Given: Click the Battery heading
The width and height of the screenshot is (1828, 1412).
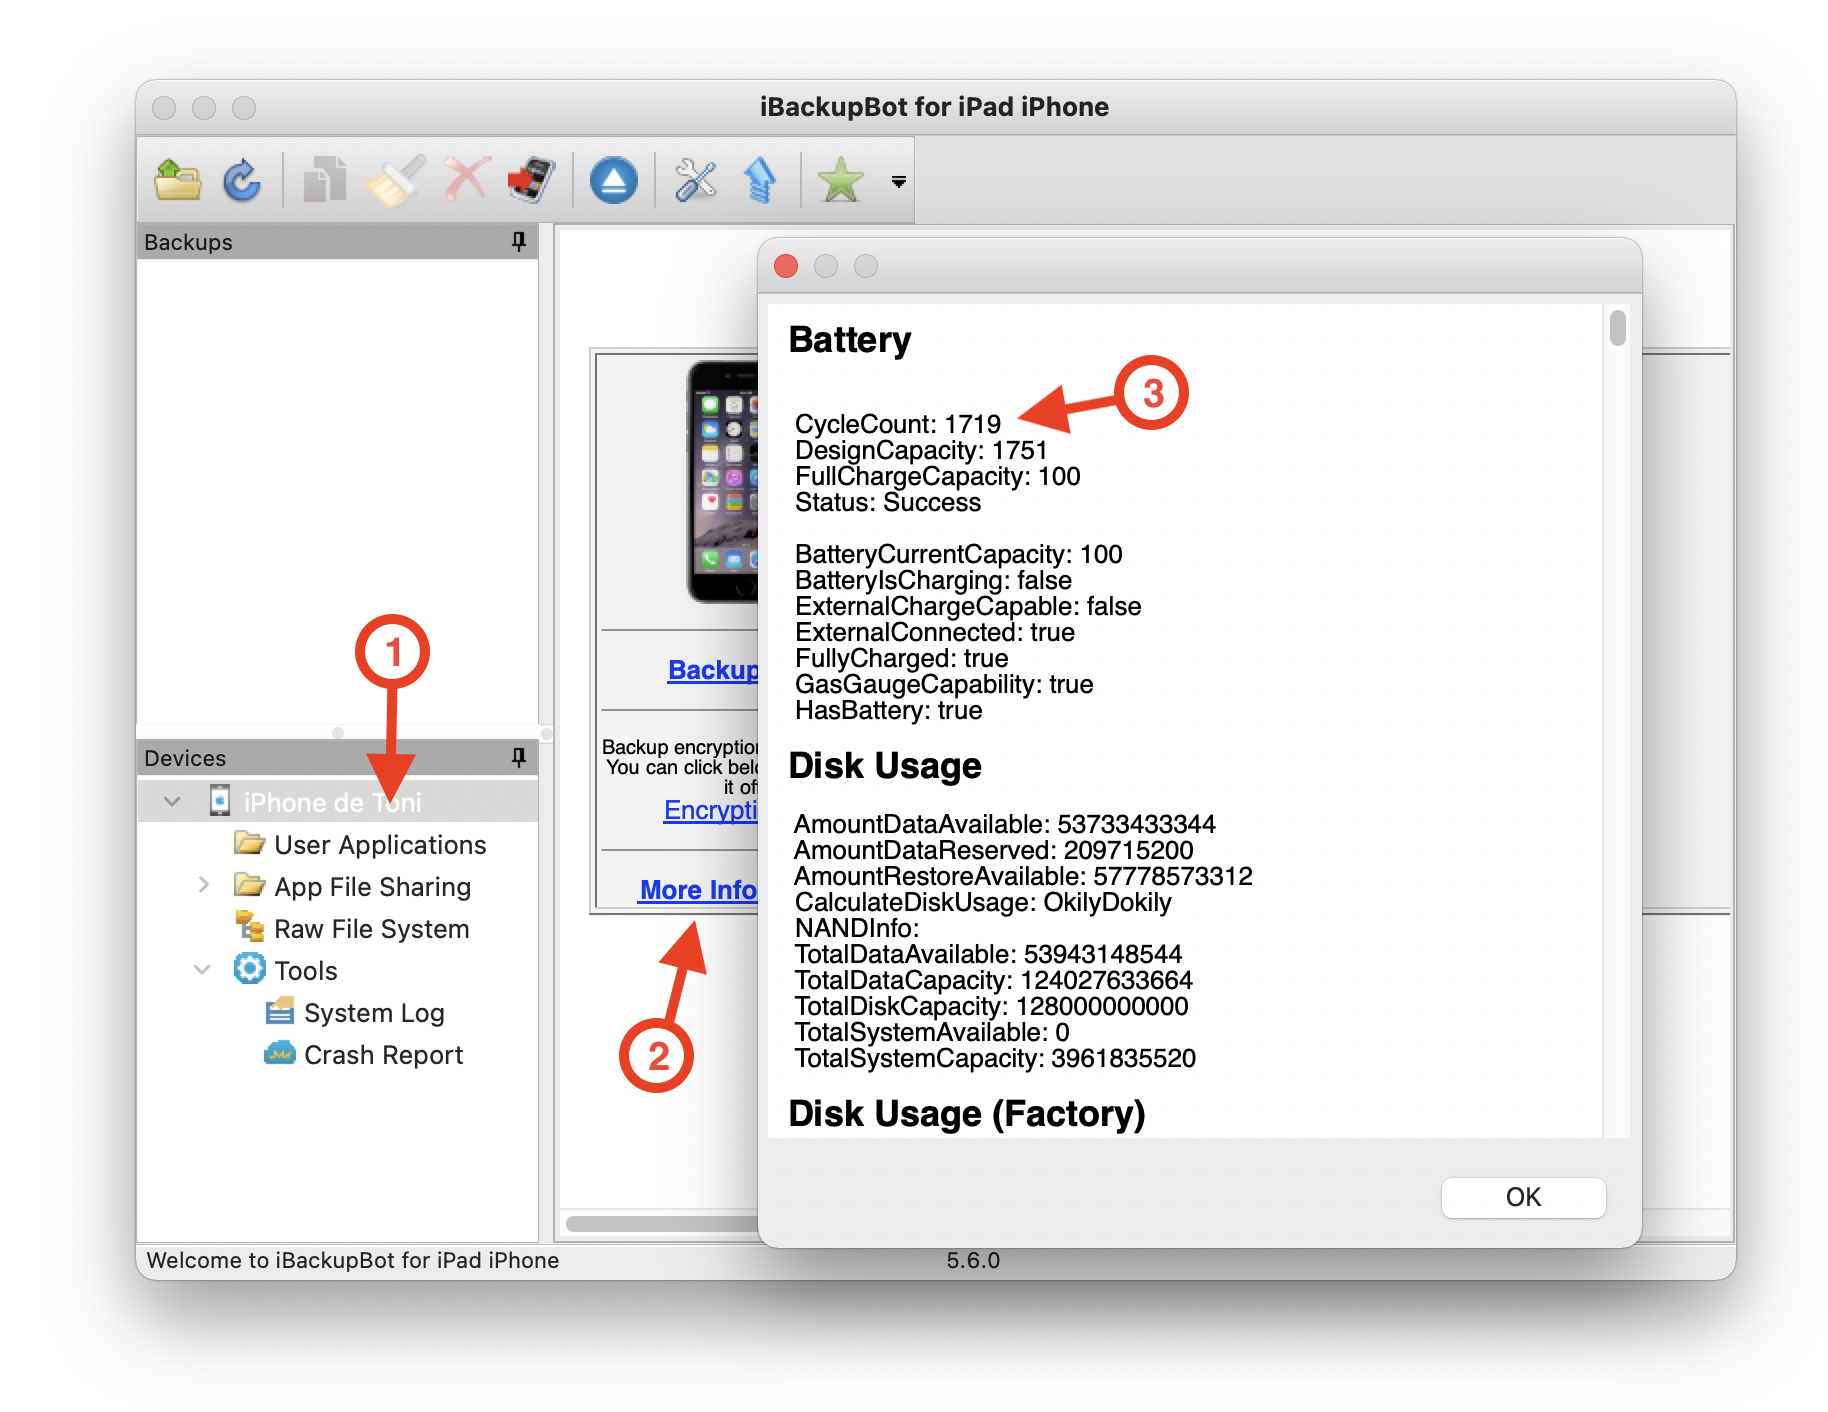Looking at the screenshot, I should click(850, 340).
